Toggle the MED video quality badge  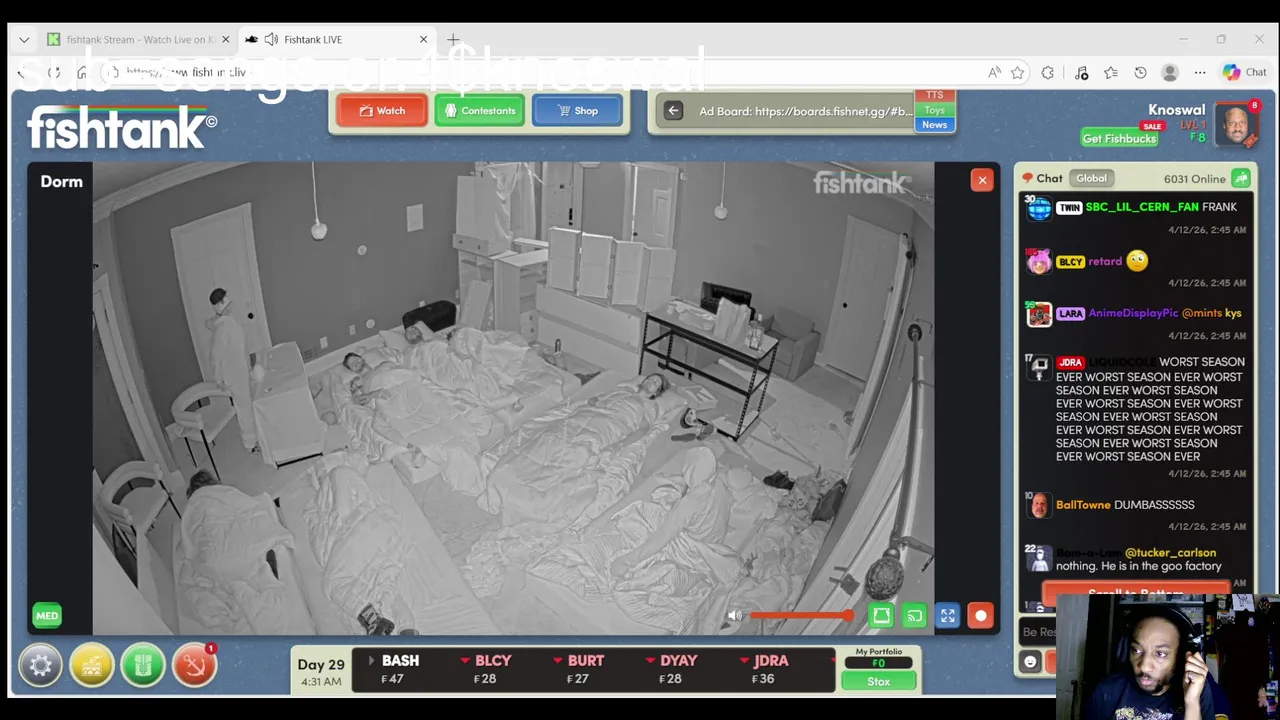coord(47,616)
